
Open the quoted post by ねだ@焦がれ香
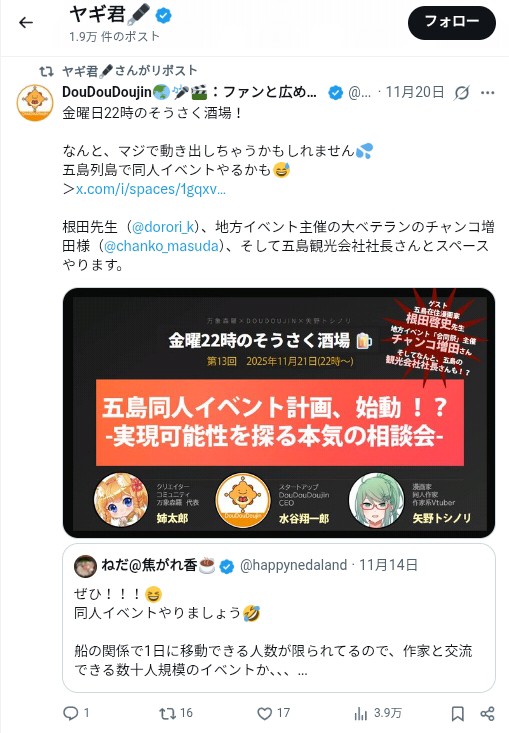click(279, 618)
